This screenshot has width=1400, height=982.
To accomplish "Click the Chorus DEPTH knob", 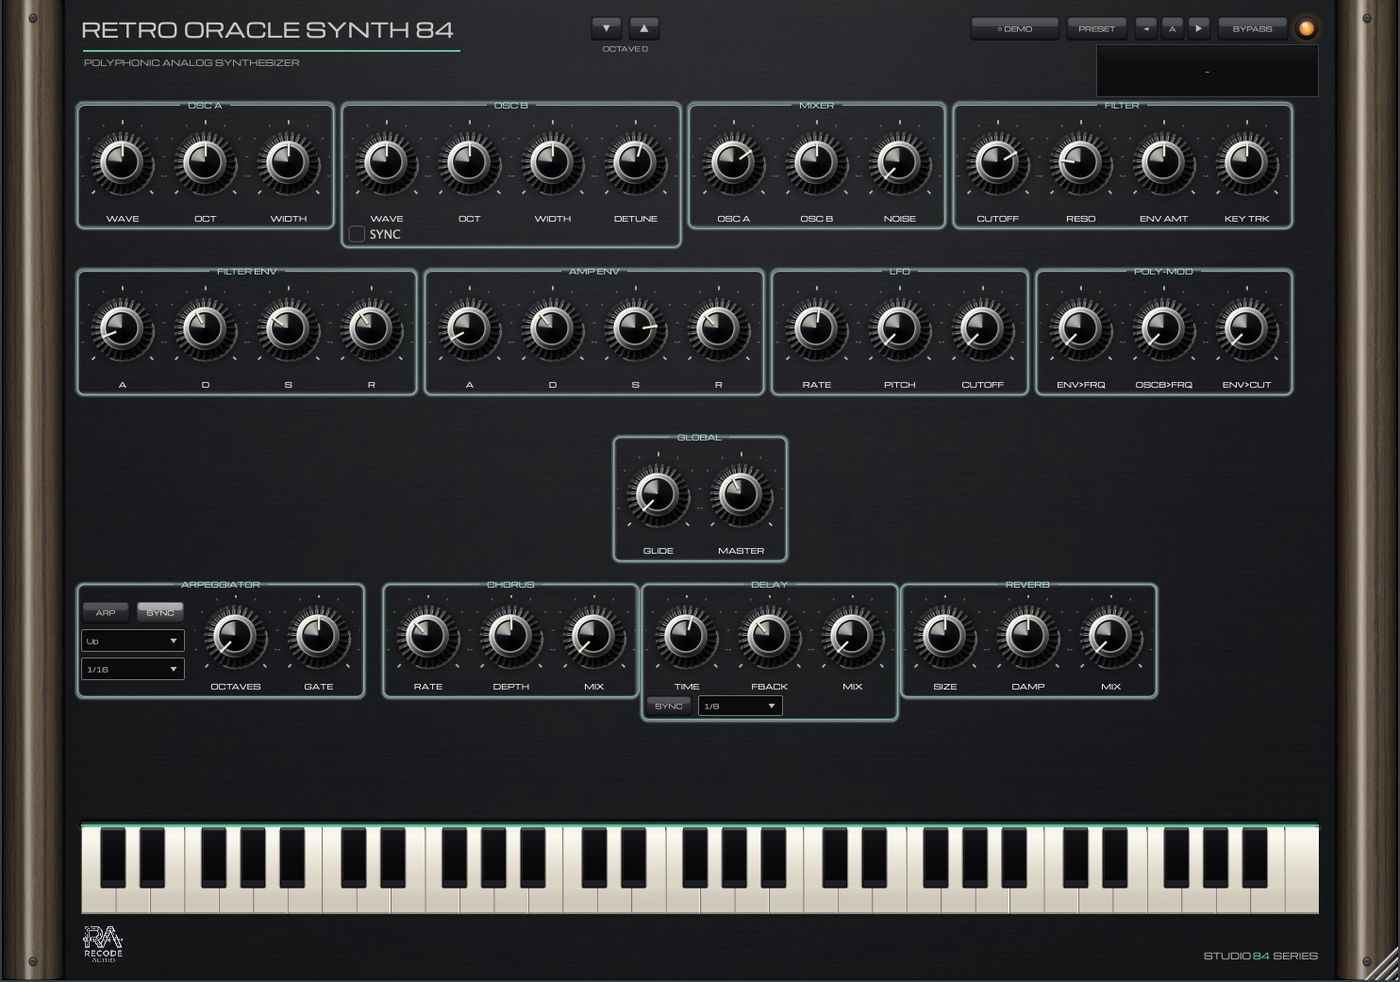I will click(511, 636).
